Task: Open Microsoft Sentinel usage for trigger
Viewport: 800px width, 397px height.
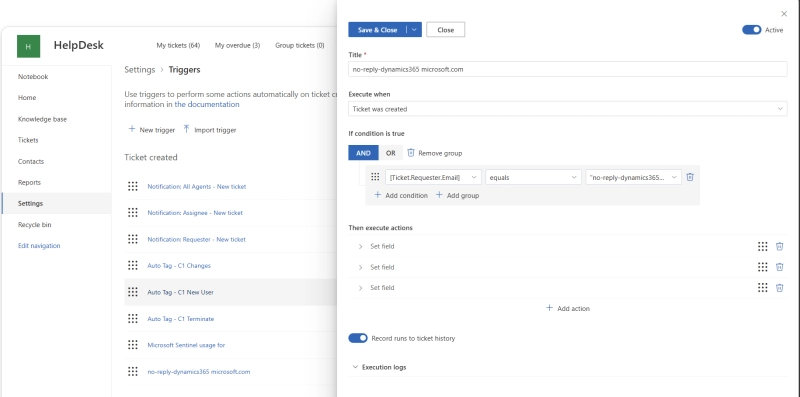Action: point(186,345)
